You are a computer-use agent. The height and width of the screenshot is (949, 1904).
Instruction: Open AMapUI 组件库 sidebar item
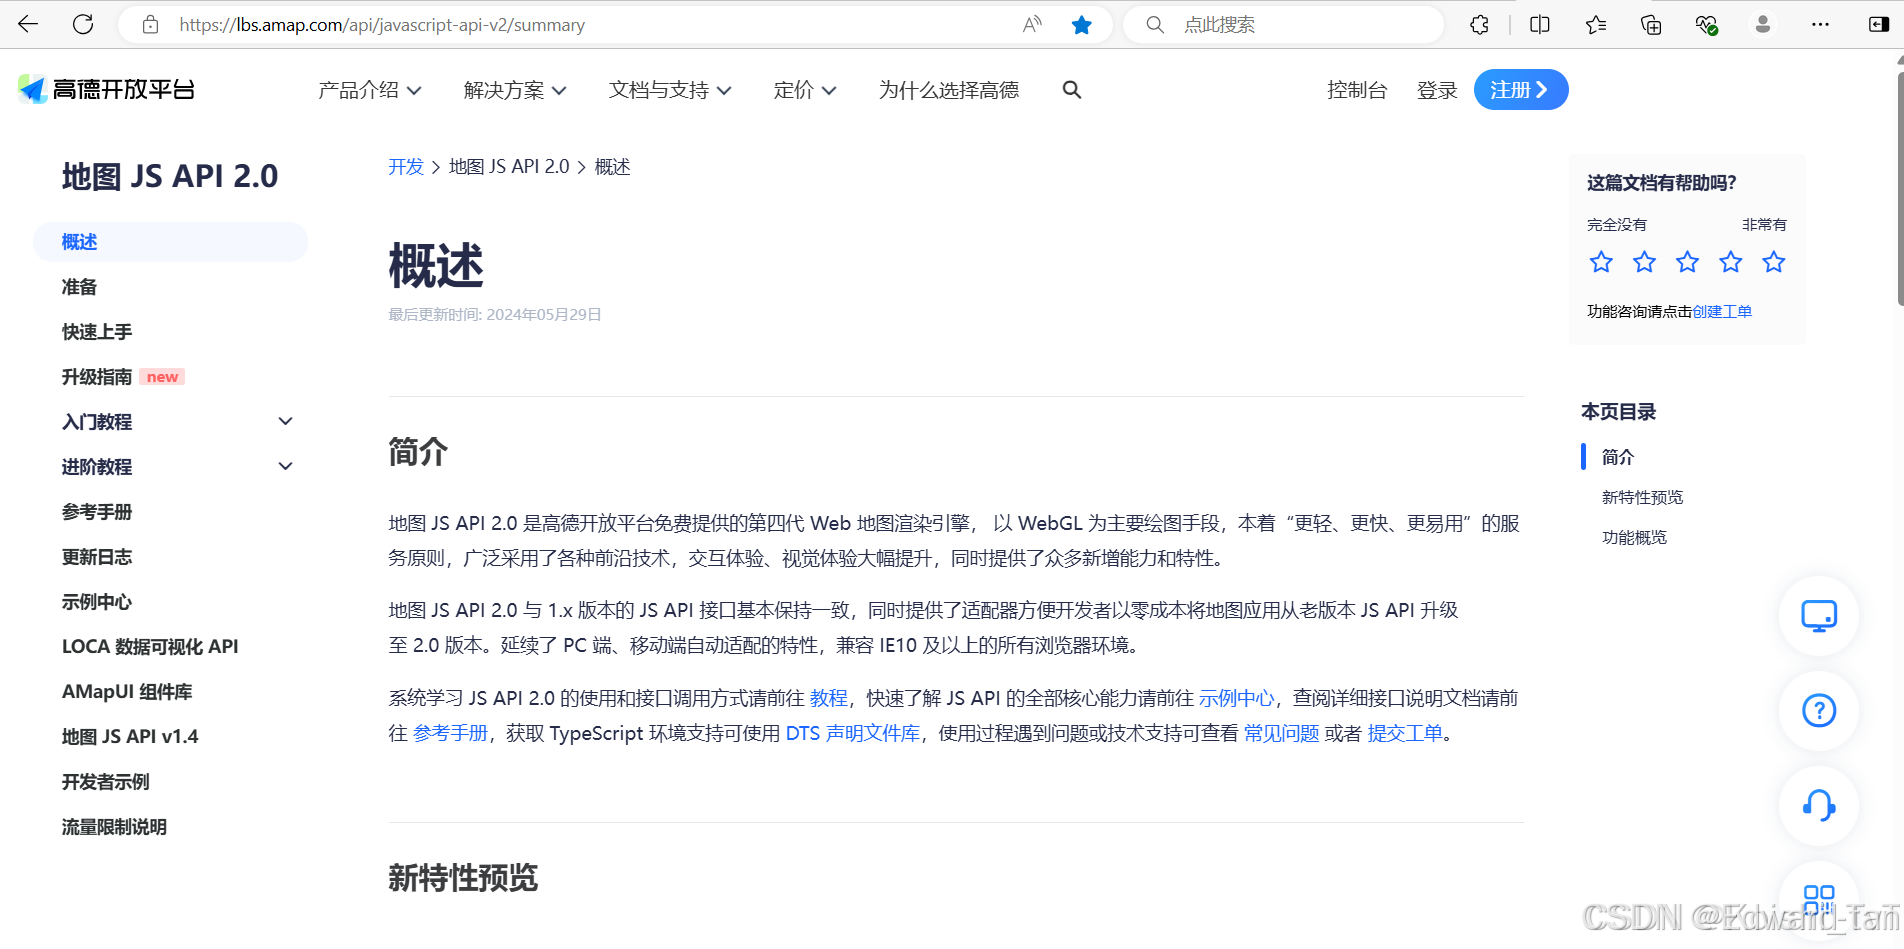click(x=127, y=692)
